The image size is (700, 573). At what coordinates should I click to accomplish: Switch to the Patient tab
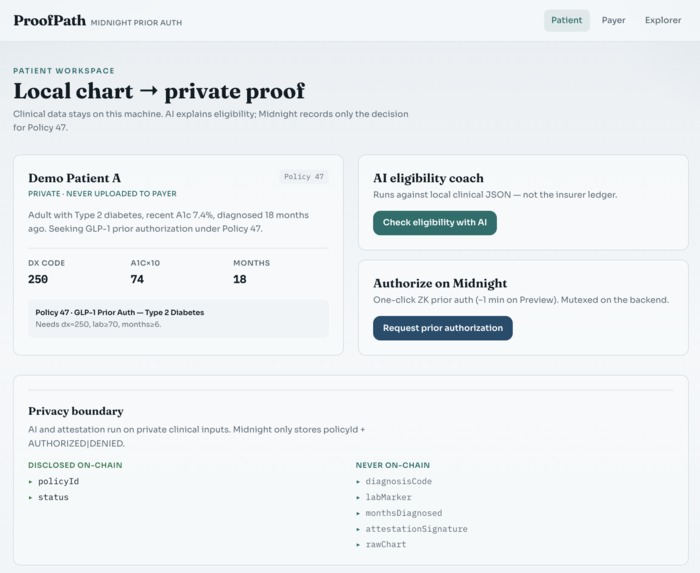pos(567,21)
